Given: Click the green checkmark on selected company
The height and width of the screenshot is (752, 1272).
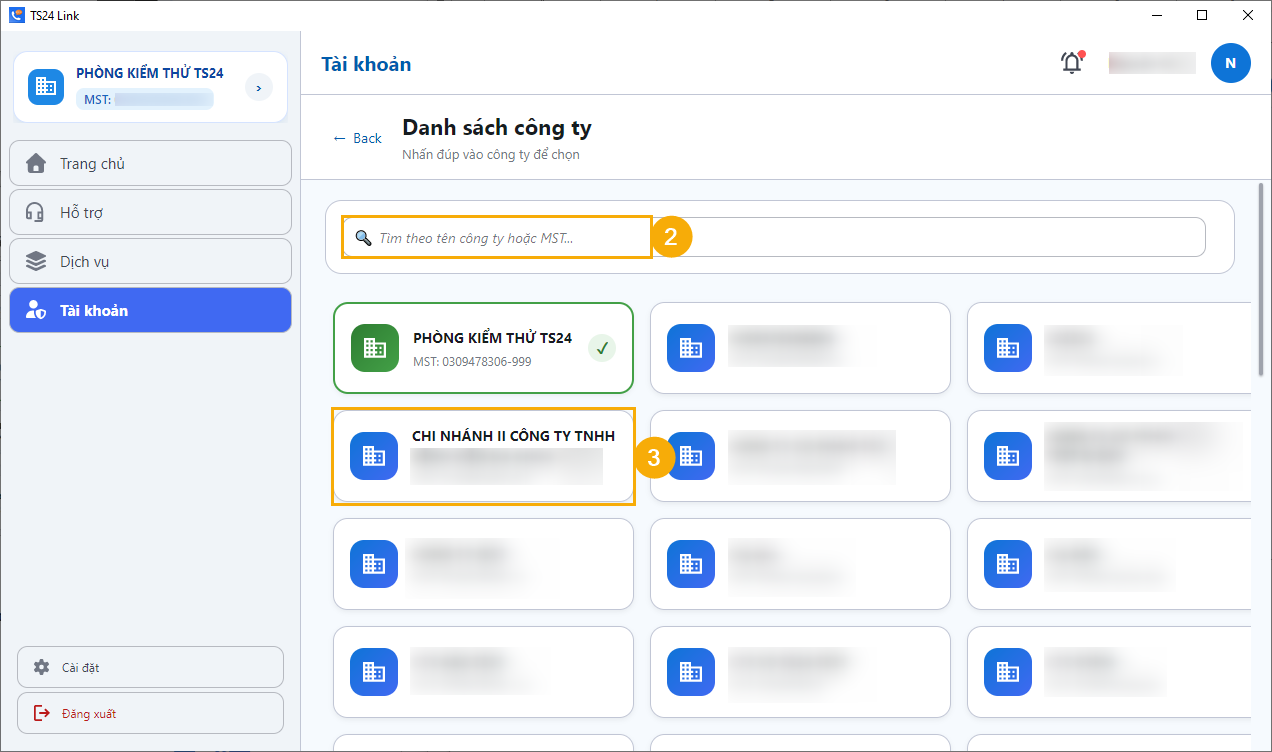Looking at the screenshot, I should [x=601, y=348].
